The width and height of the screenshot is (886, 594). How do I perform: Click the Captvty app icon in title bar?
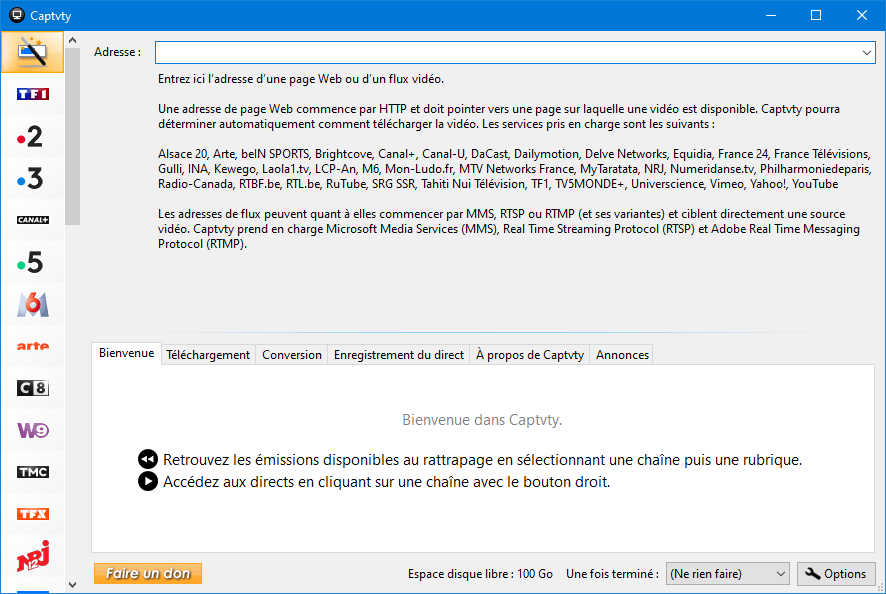(17, 15)
